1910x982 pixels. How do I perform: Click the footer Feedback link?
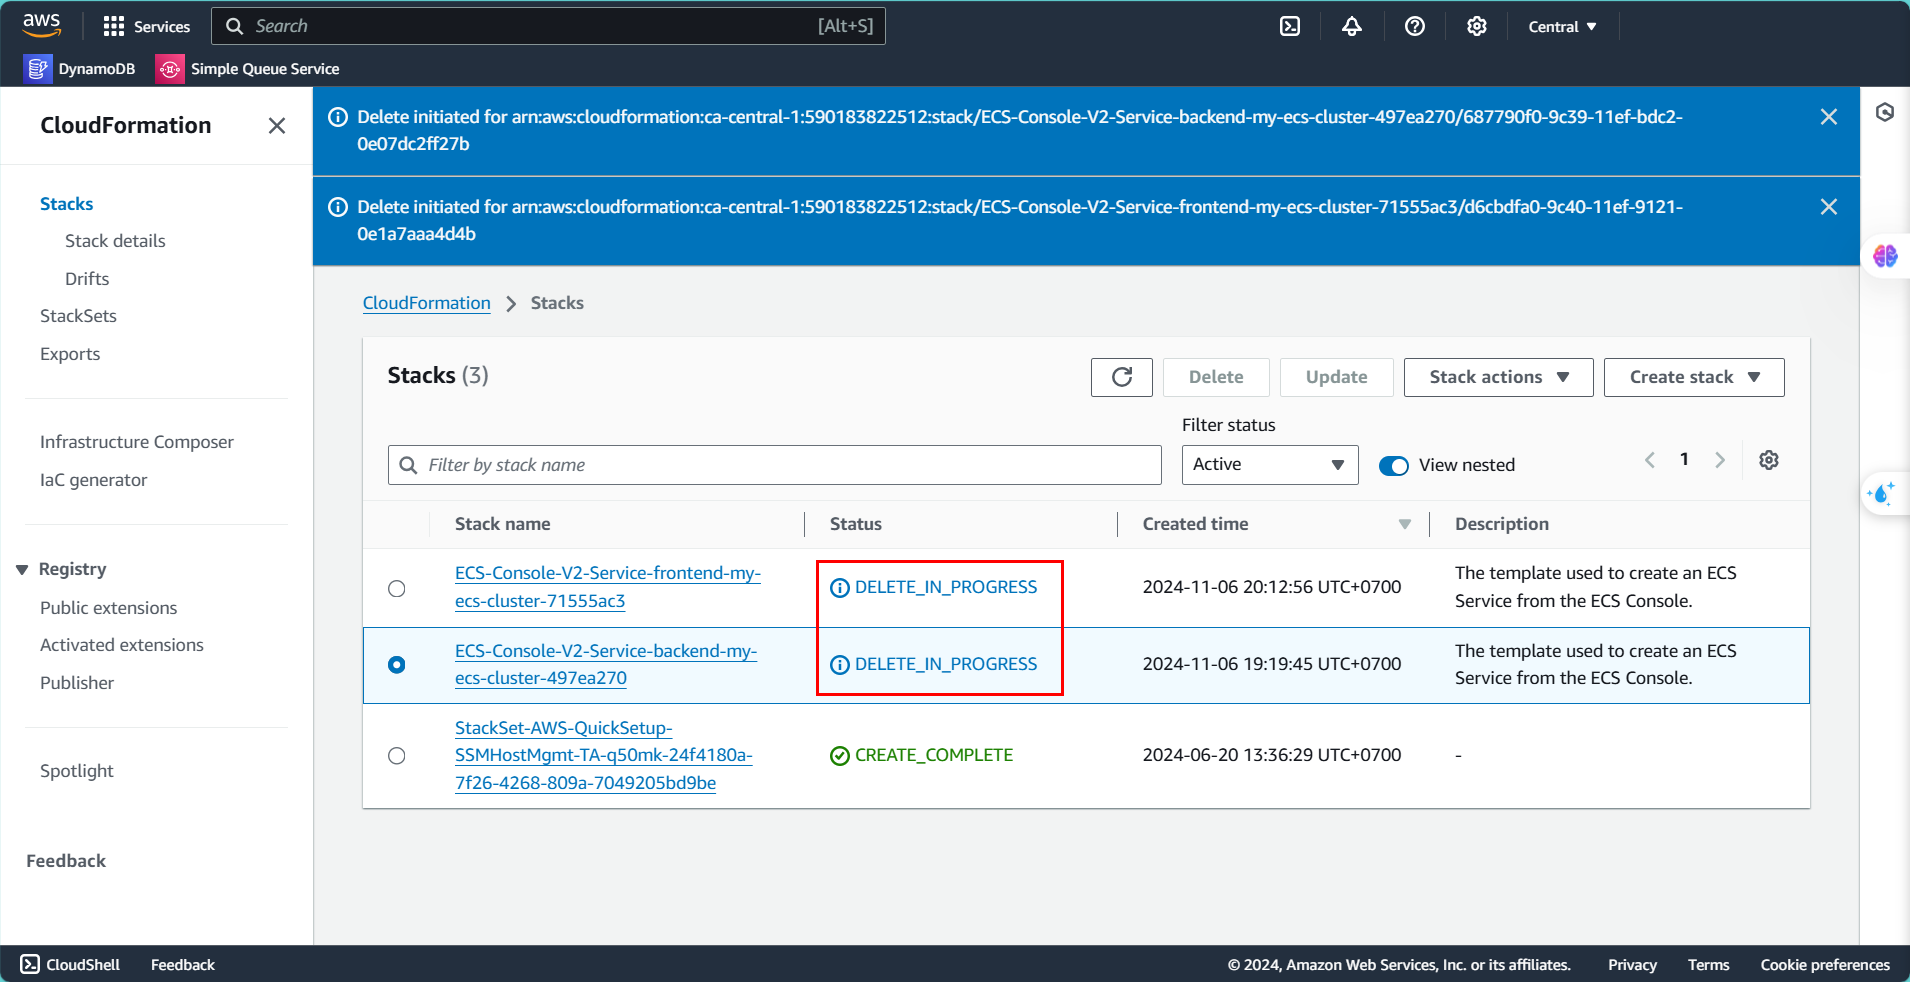point(183,964)
